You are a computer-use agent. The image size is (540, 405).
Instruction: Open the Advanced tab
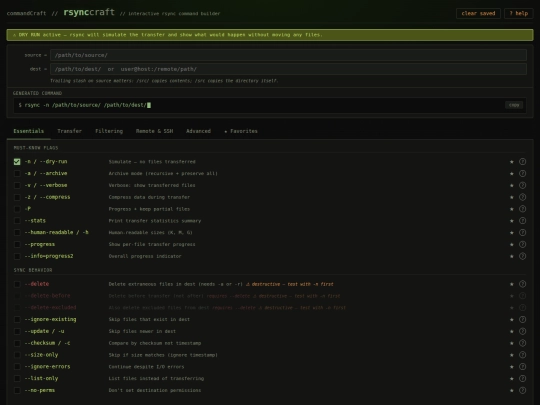pos(198,131)
